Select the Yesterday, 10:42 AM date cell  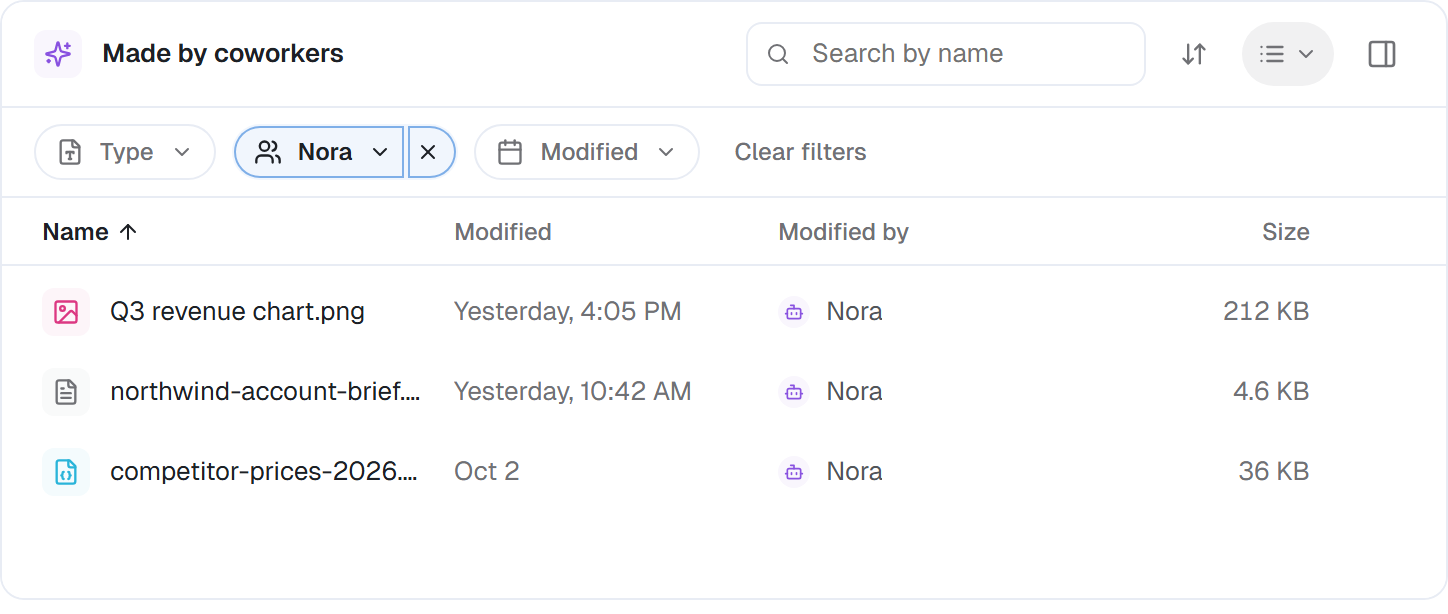573,392
